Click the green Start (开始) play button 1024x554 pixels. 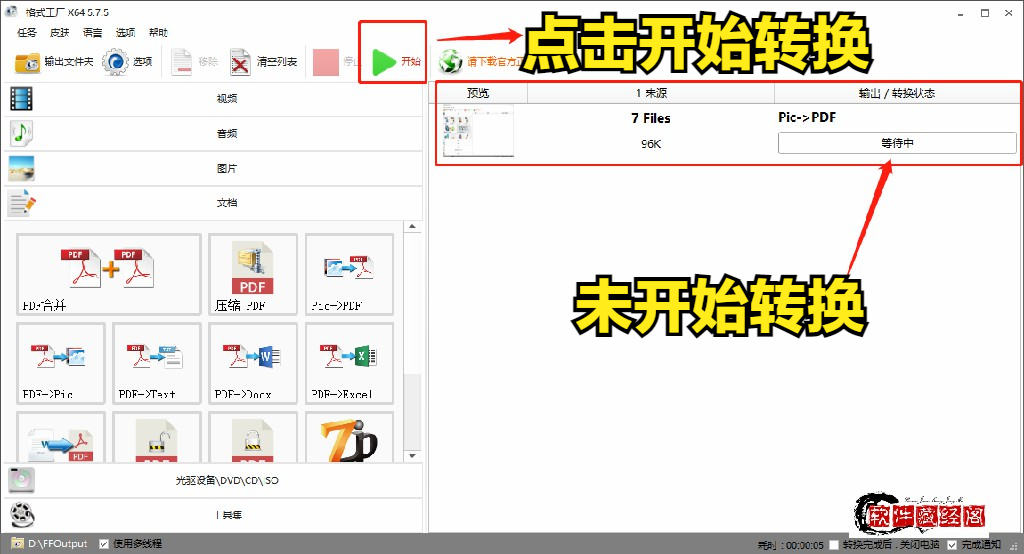click(394, 61)
